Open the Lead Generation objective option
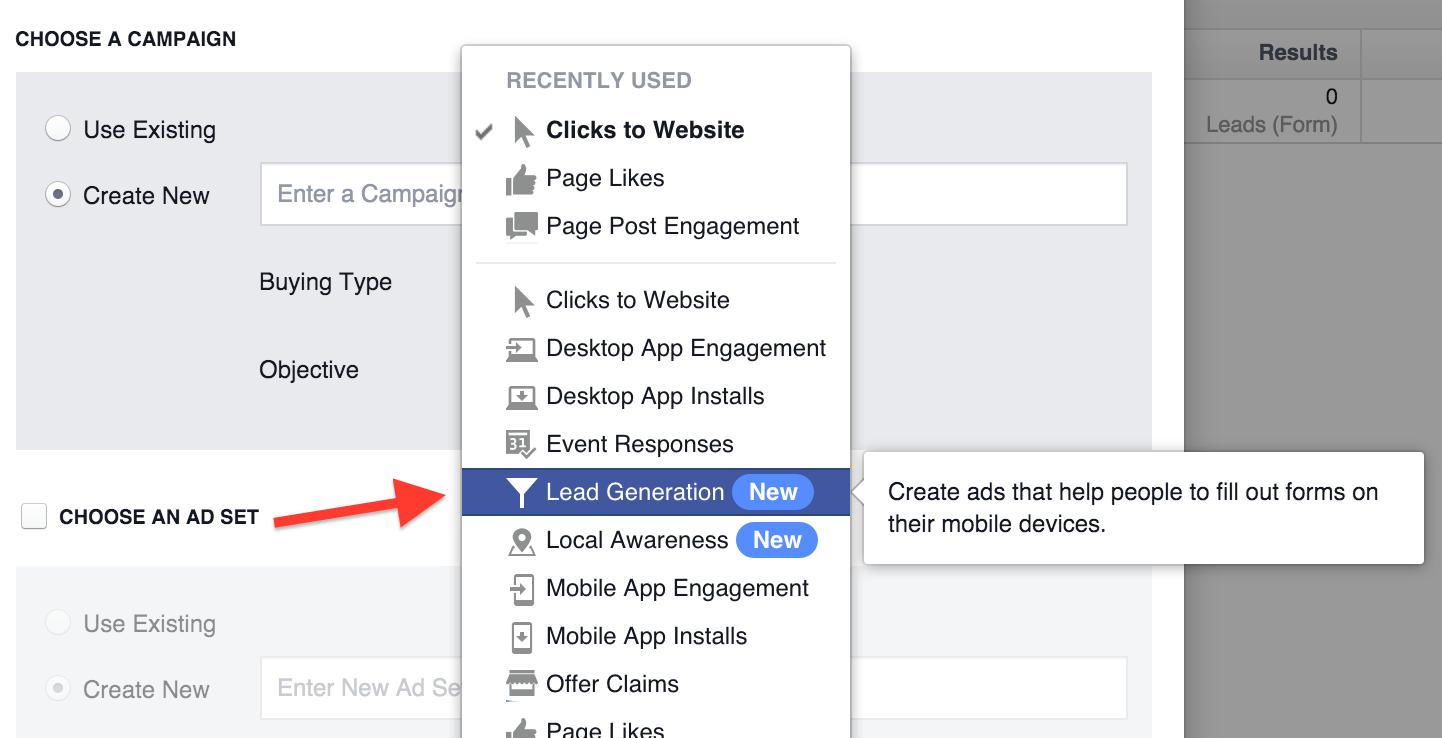This screenshot has height=738, width=1442. 634,491
